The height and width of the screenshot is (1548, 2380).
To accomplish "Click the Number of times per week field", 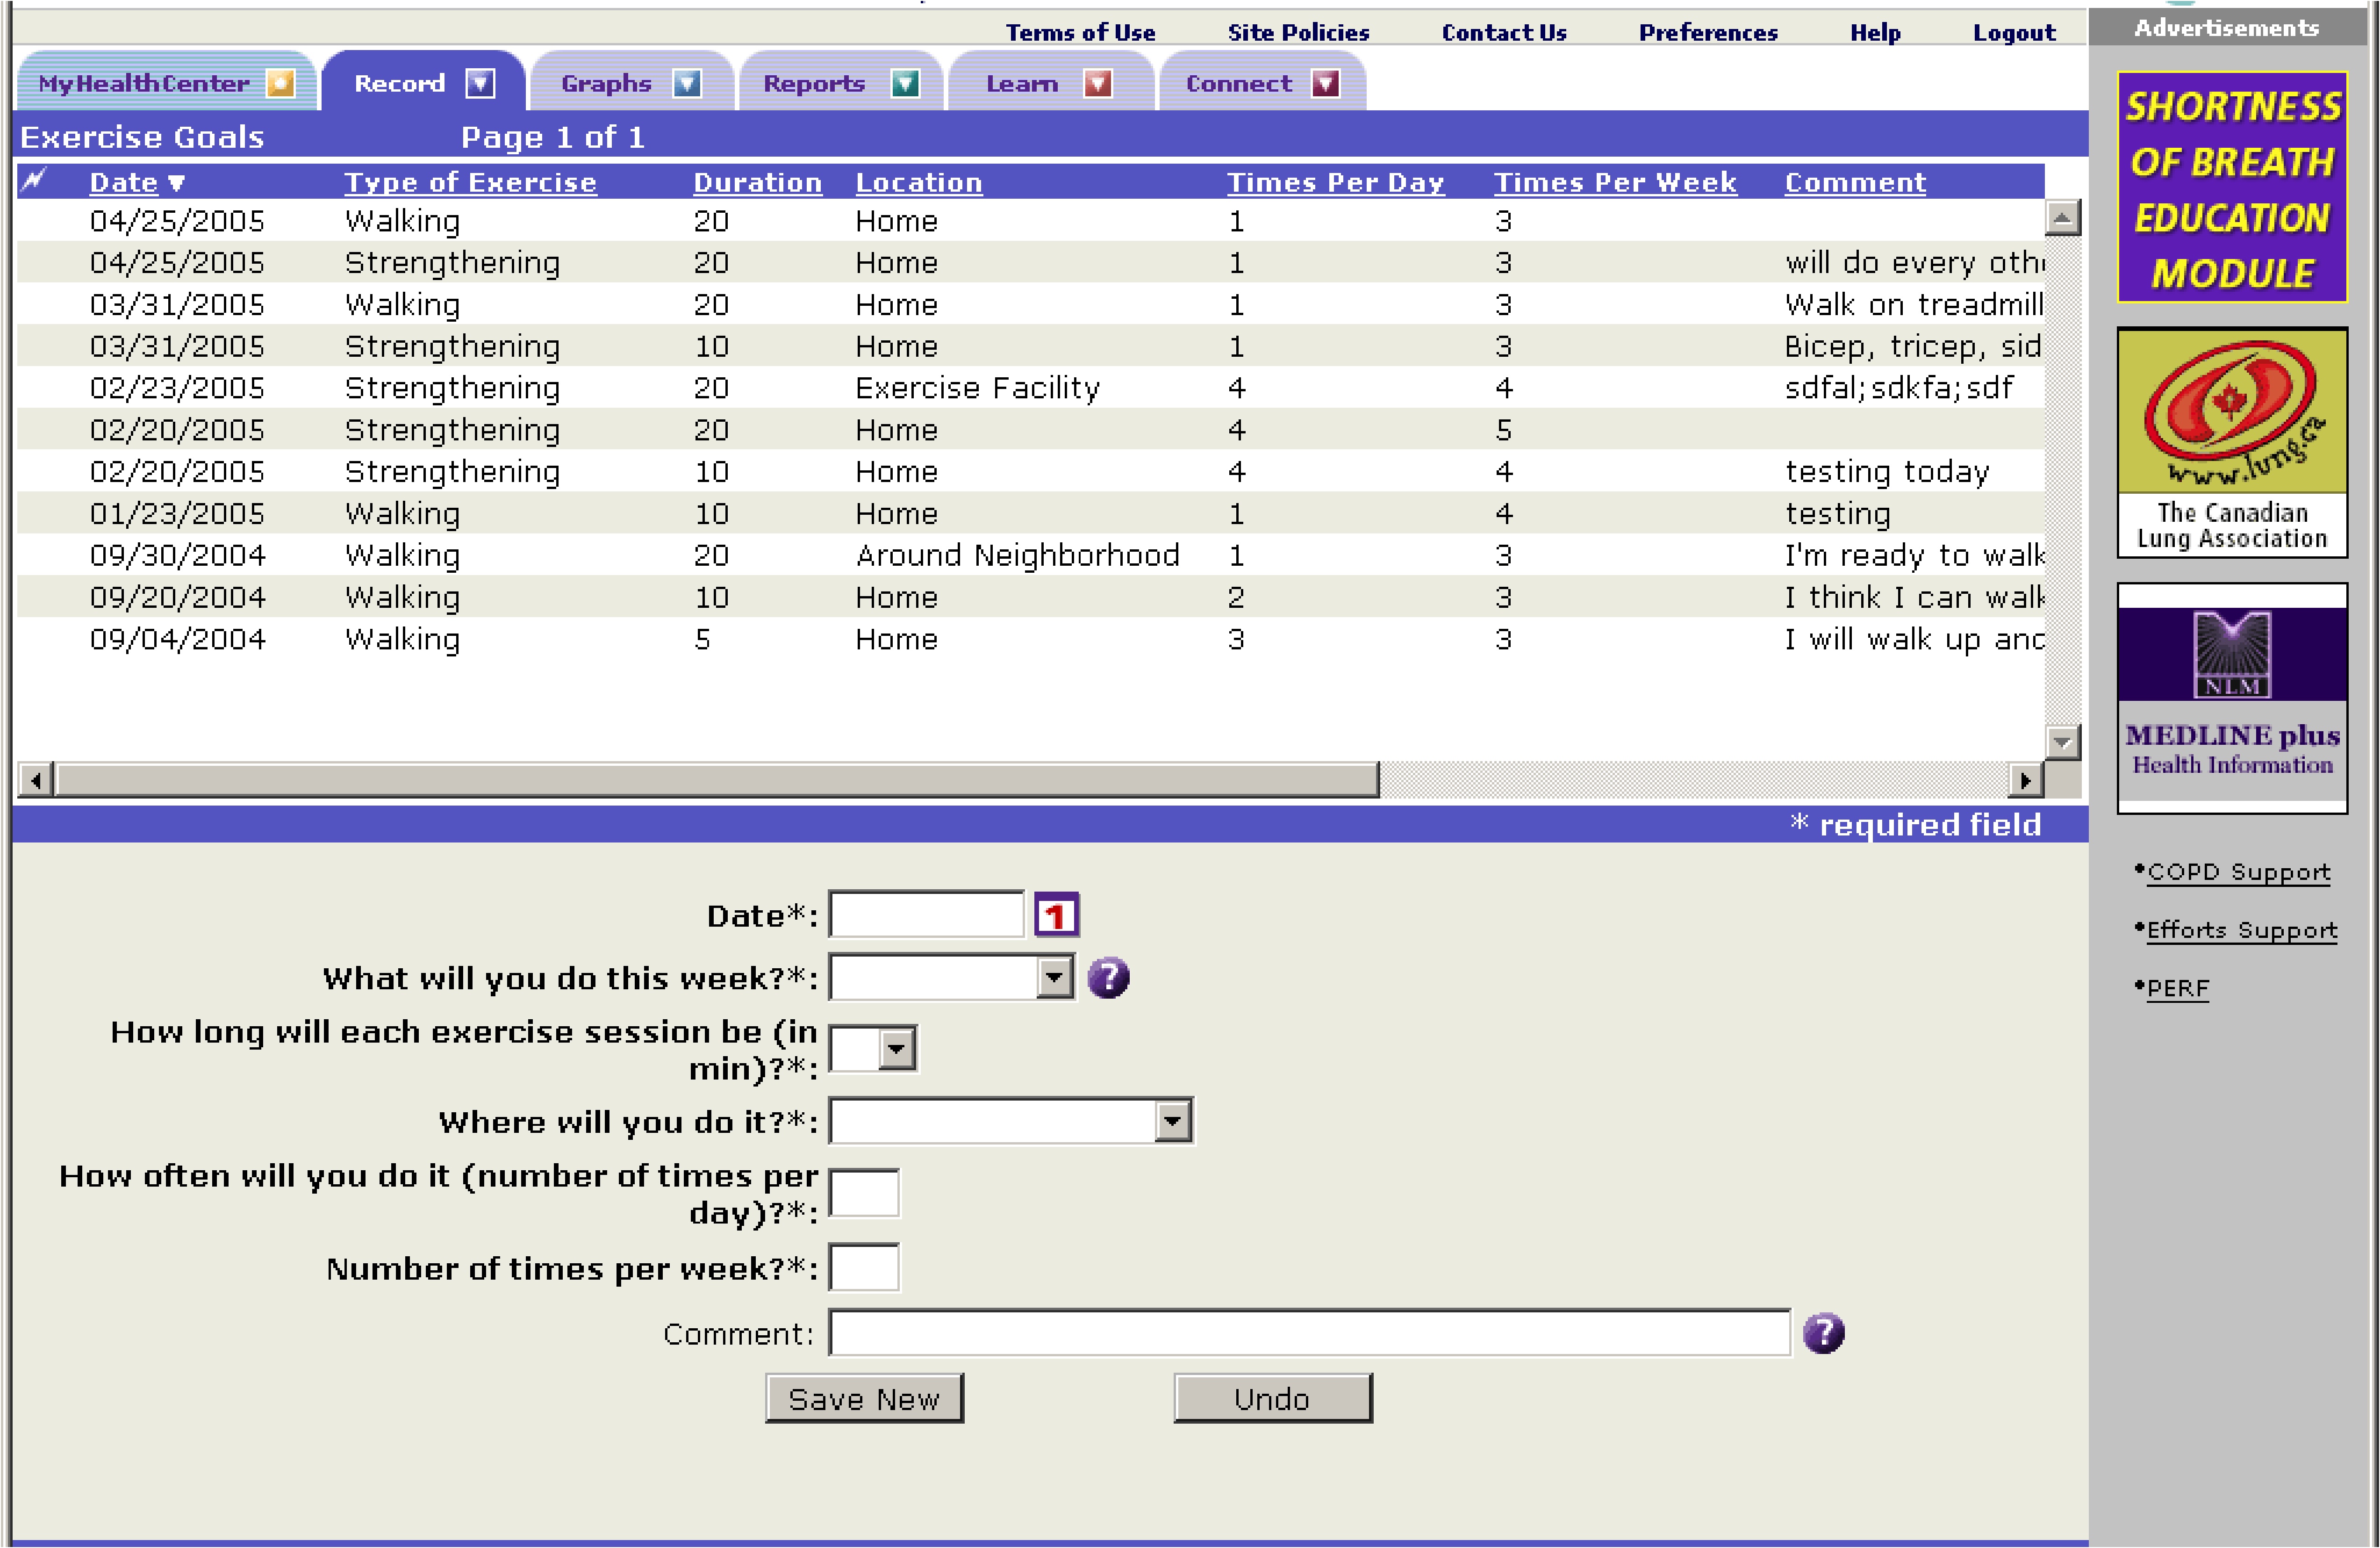I will click(864, 1267).
